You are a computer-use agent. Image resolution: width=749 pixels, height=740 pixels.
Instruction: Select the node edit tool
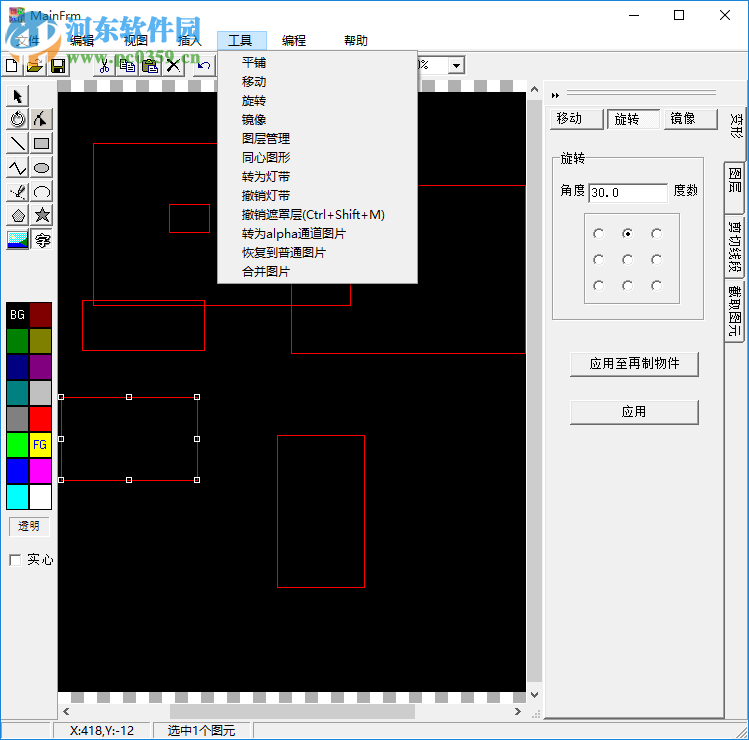pyautogui.click(x=41, y=119)
